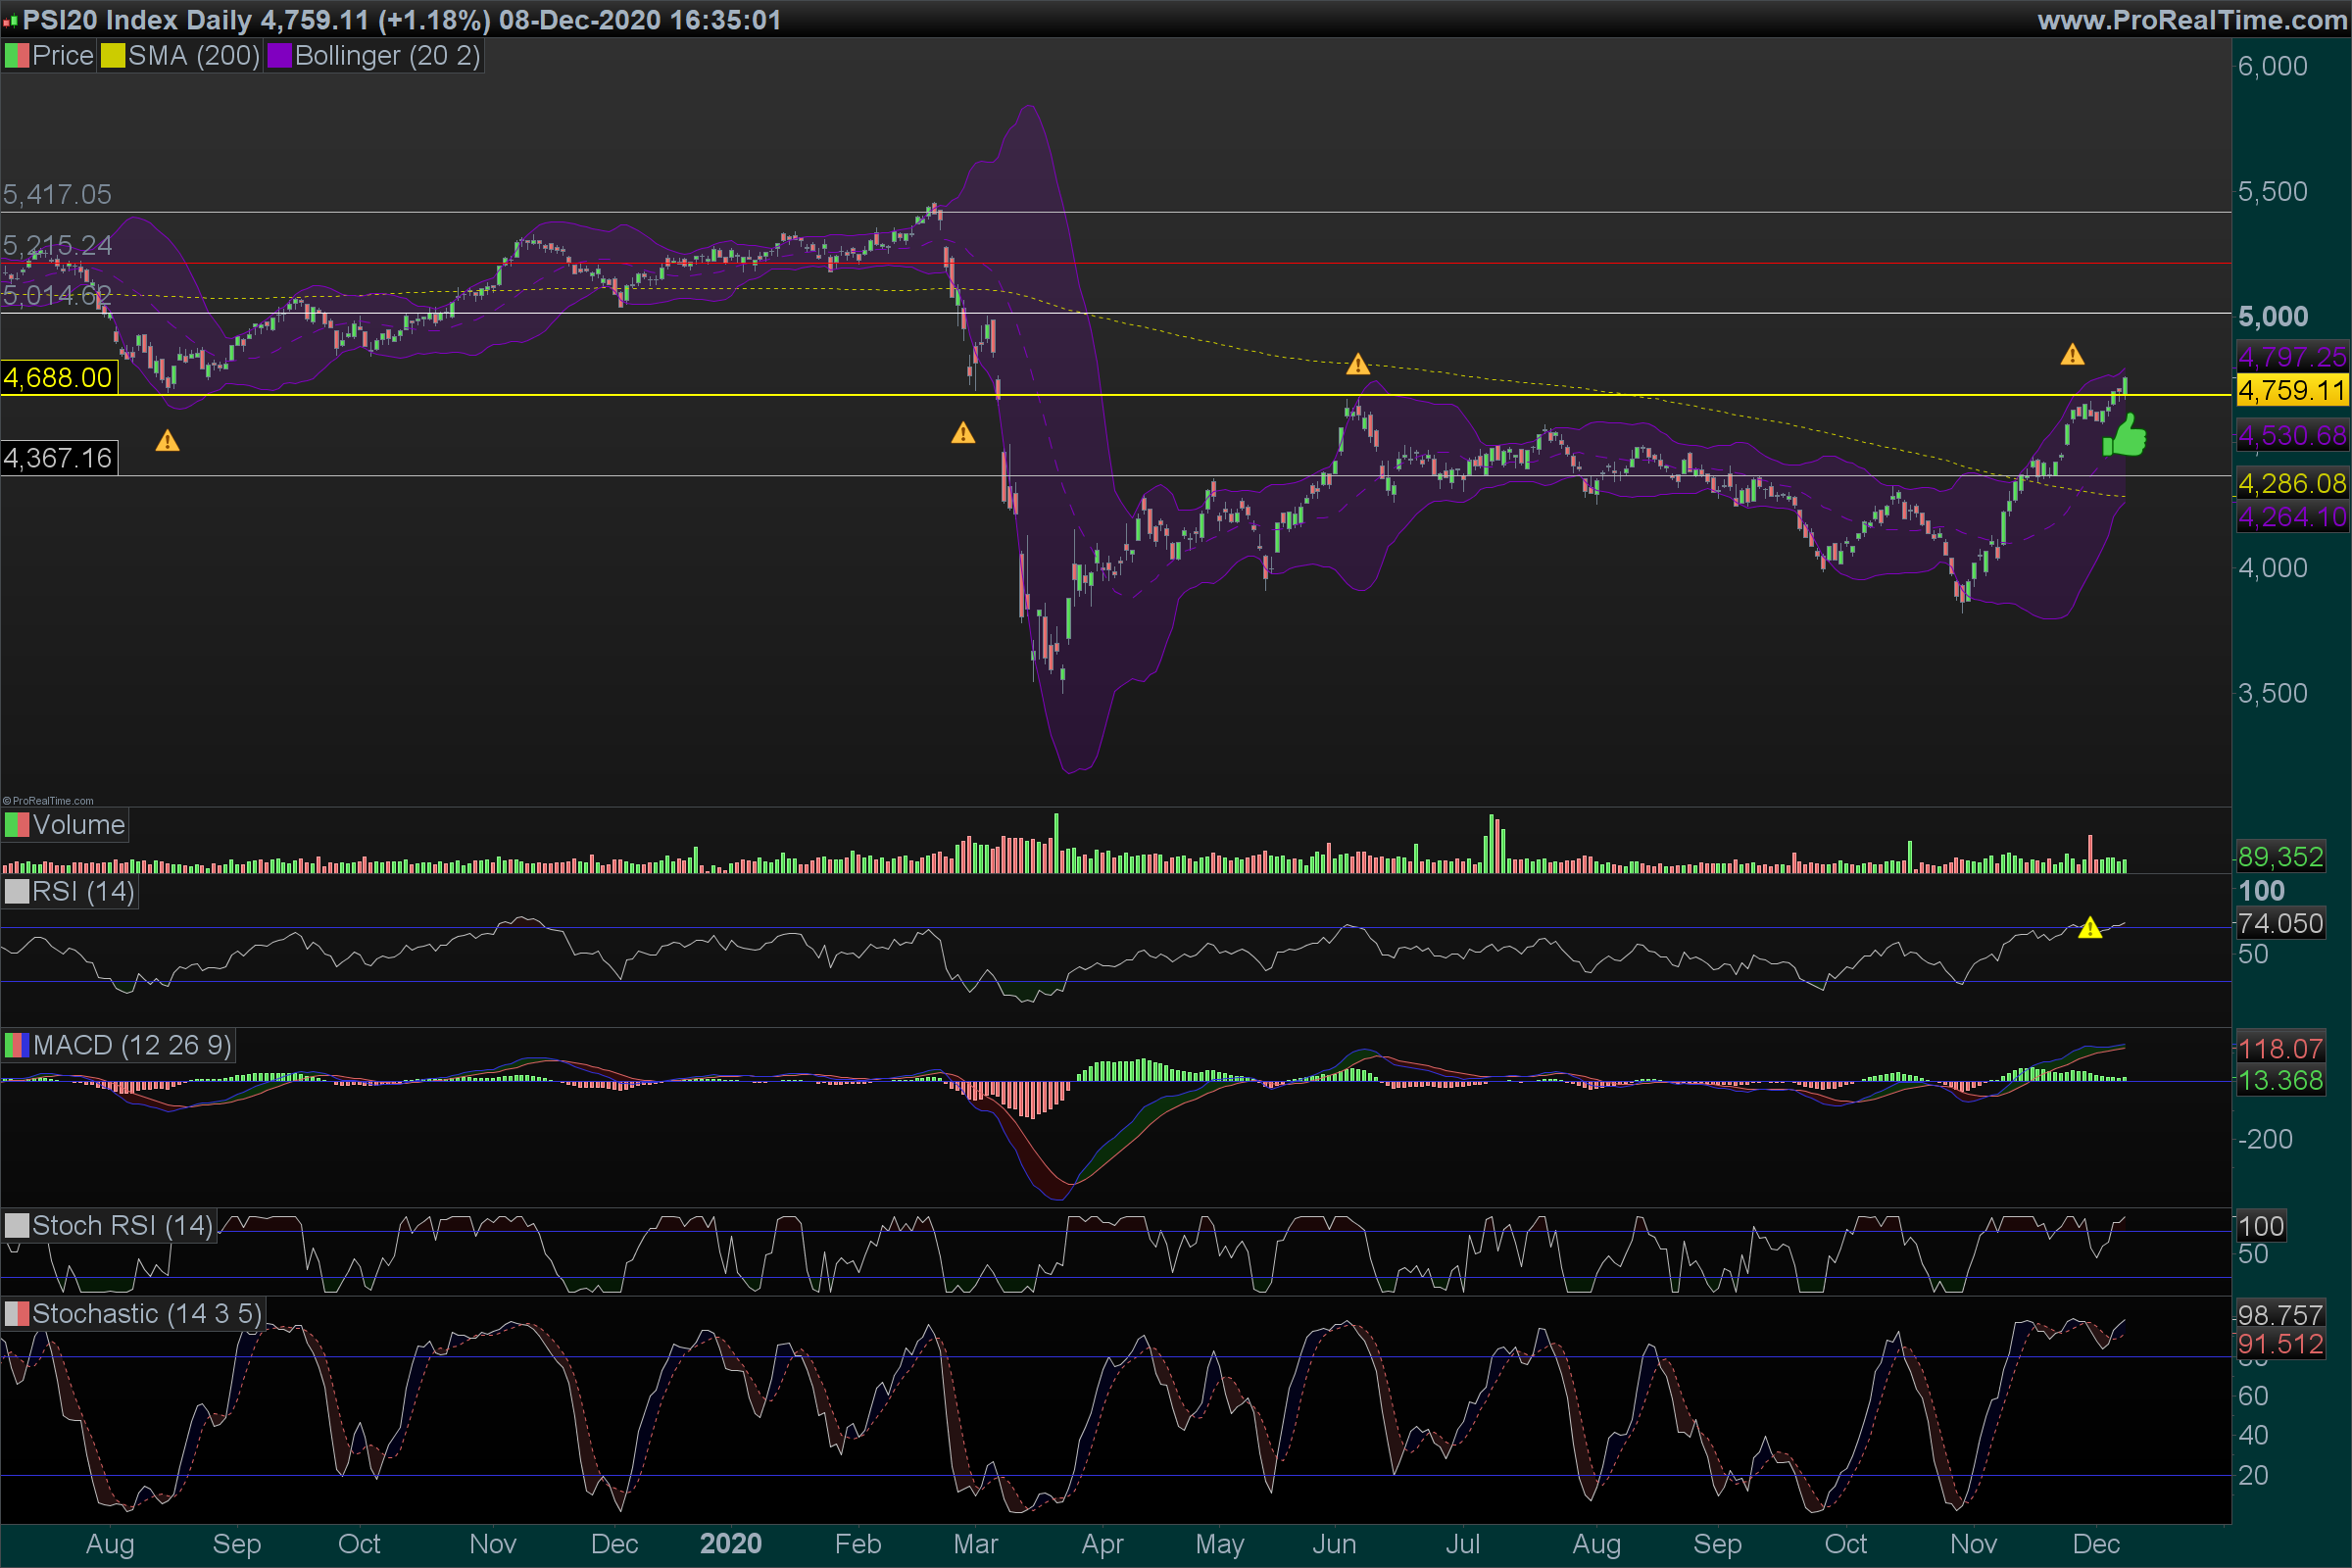Open the RSI (14) indicator label
Viewport: 2352px width, 1568px height.
point(82,891)
